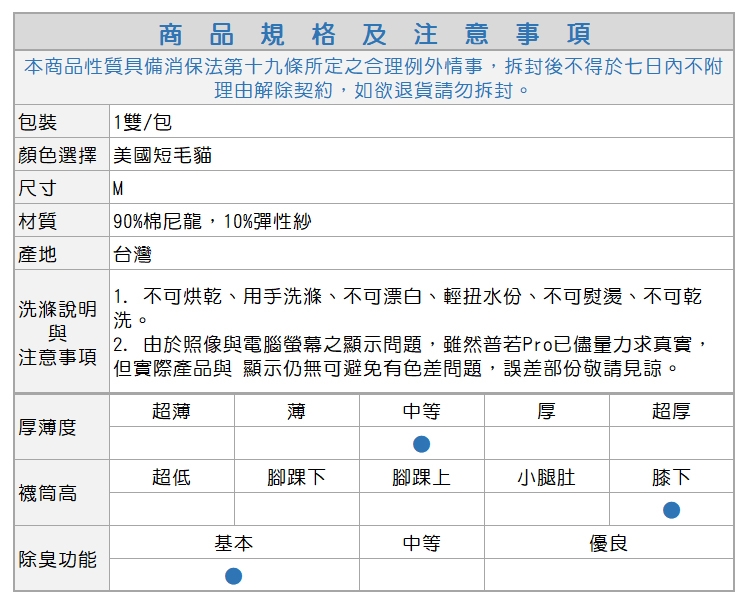Select the 包裝 row label
The image size is (750, 606).
pos(38,122)
